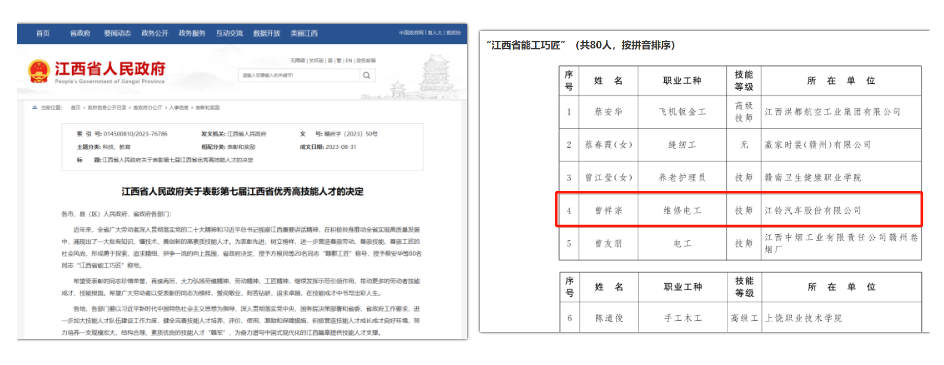Viewport: 944px width, 365px height.
Task: Switch language using the EN link
Action: (349, 61)
